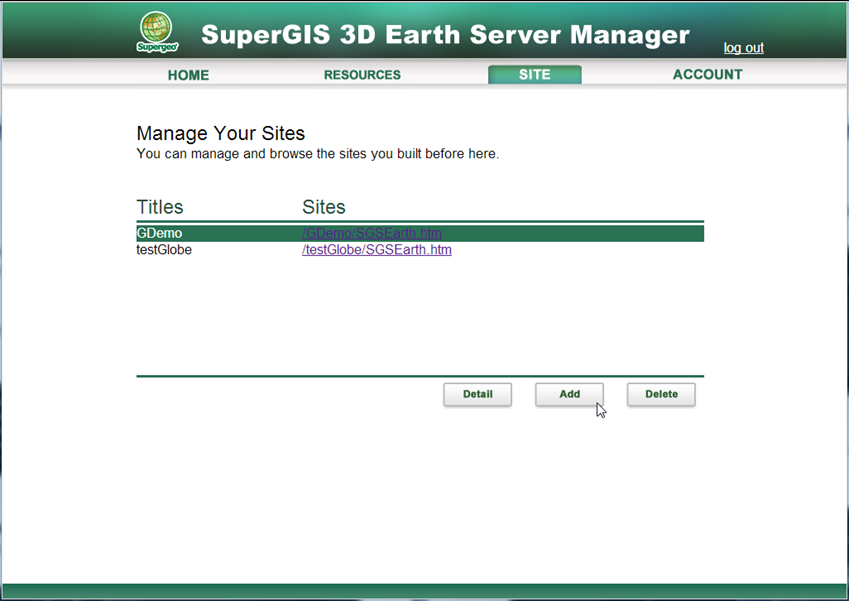
Task: Open the /GDemo/SGSEarth.htm link
Action: [x=371, y=233]
